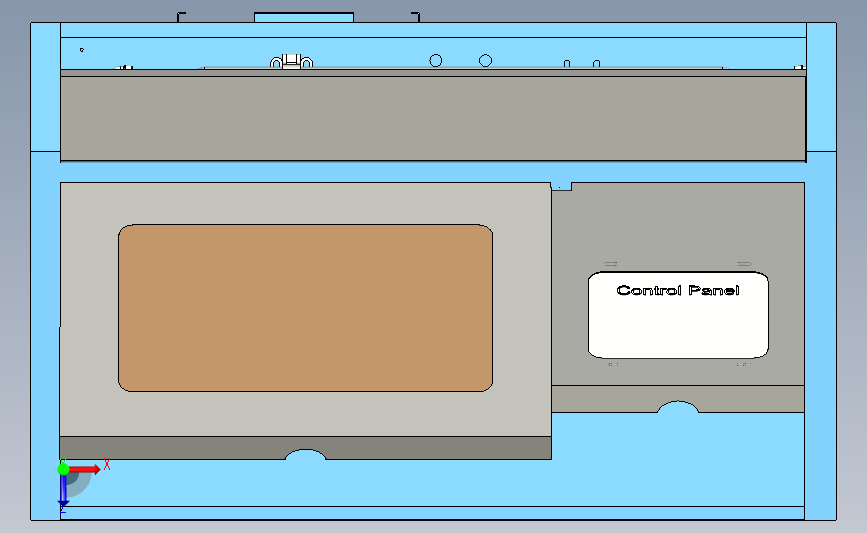Click the blue Z axis arrow of the triad

pyautogui.click(x=64, y=491)
